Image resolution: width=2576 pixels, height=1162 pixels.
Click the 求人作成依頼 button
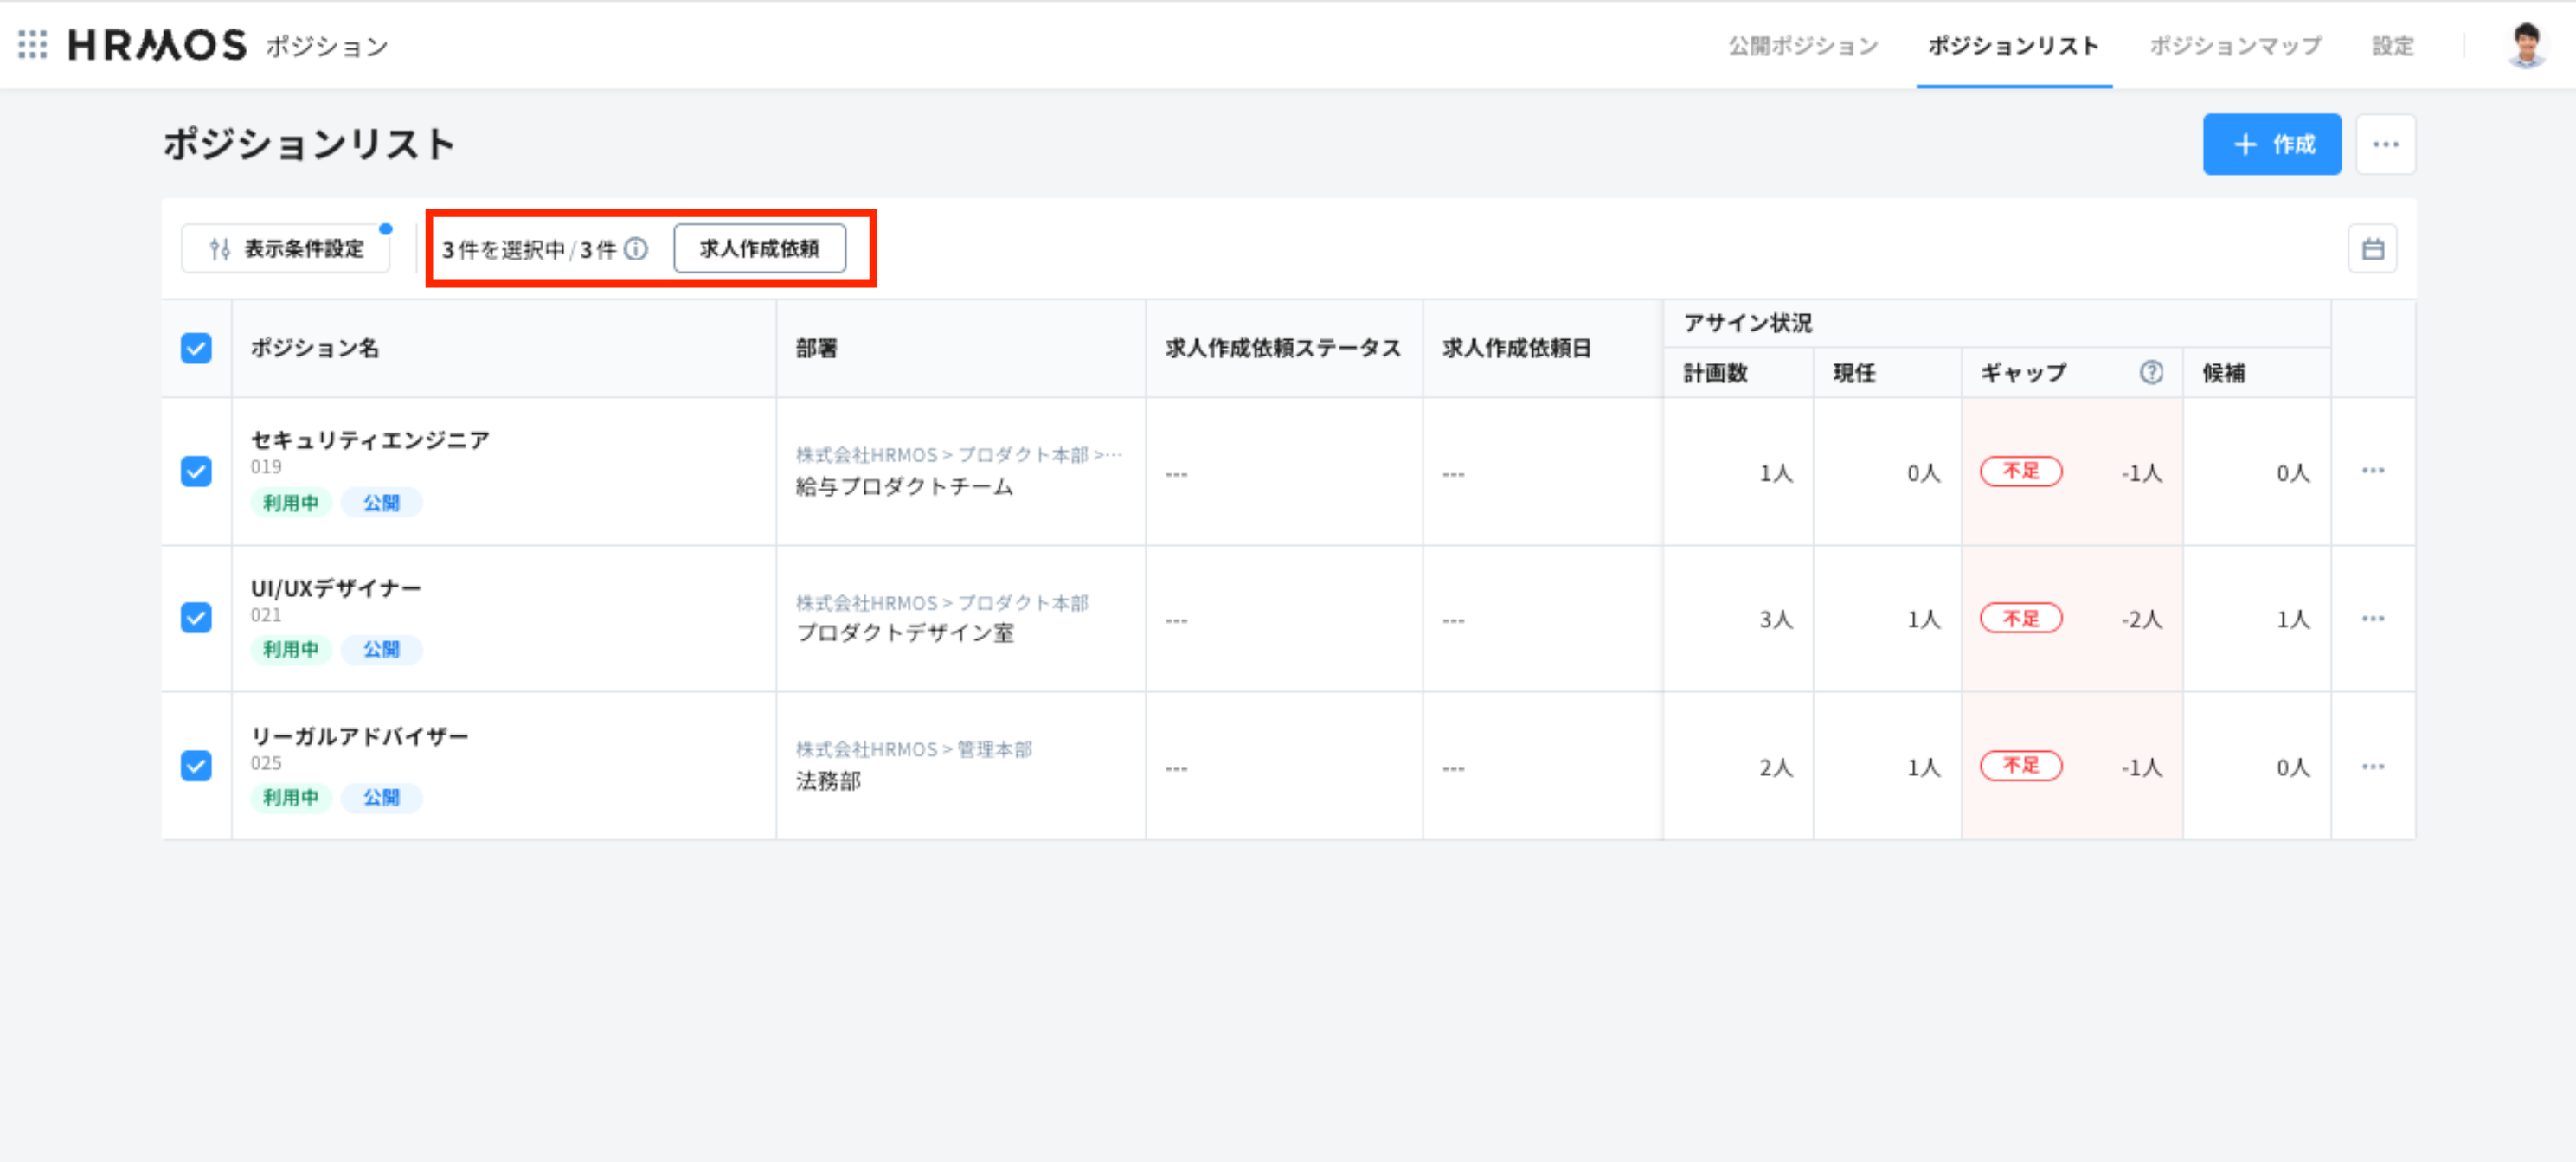[759, 249]
